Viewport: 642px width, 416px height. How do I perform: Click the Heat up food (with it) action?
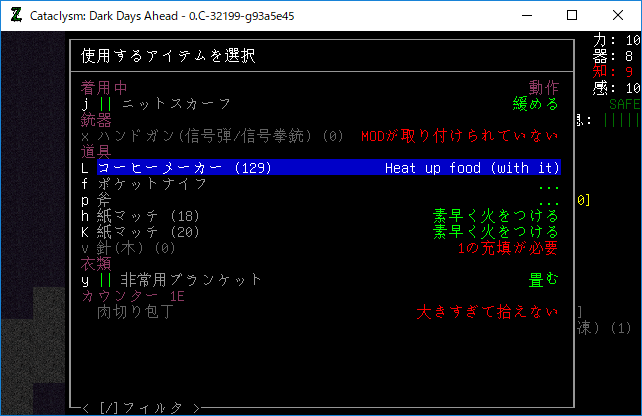click(x=472, y=168)
